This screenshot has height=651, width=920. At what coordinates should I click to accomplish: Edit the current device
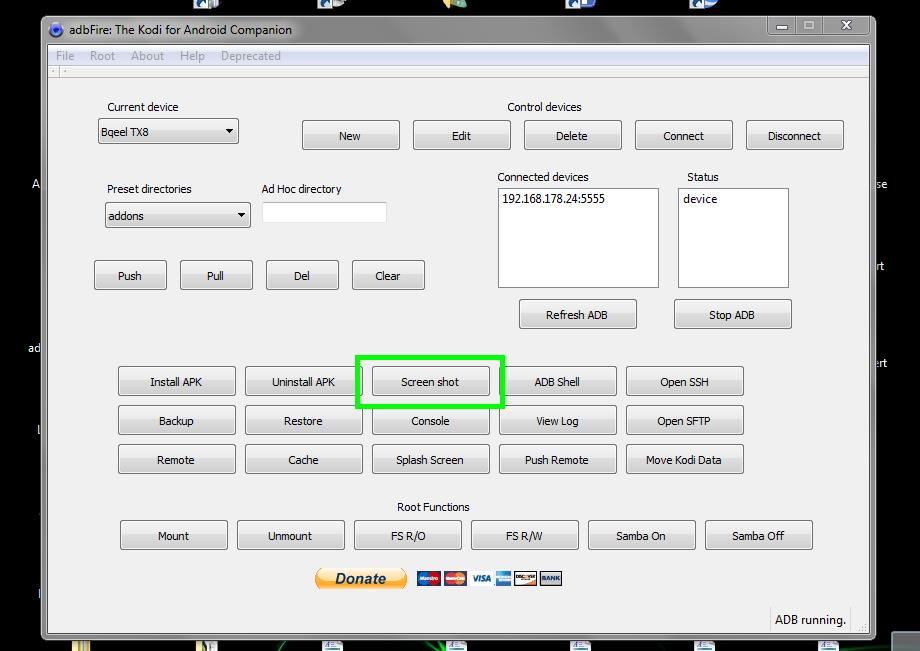461,135
